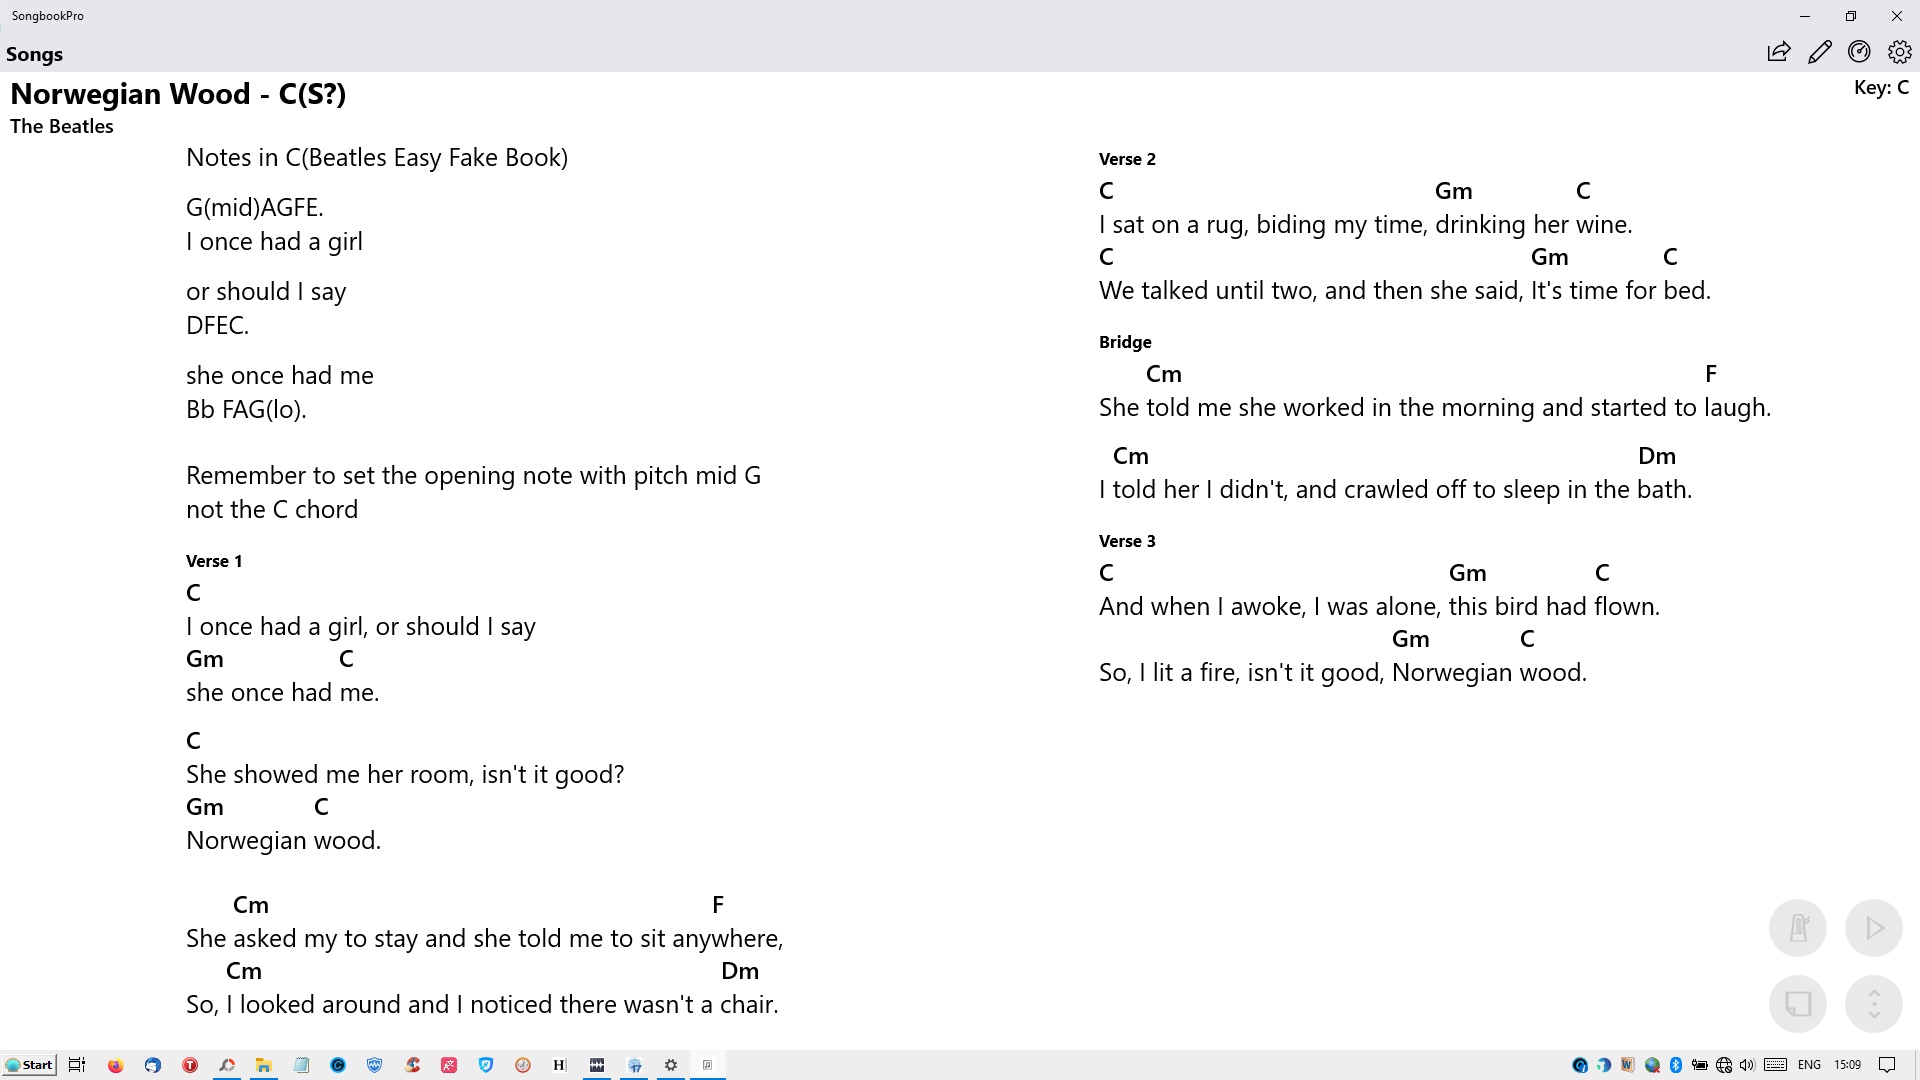Click the text 'G(mid)AGFE.'
The image size is (1920, 1080).
[x=255, y=208]
